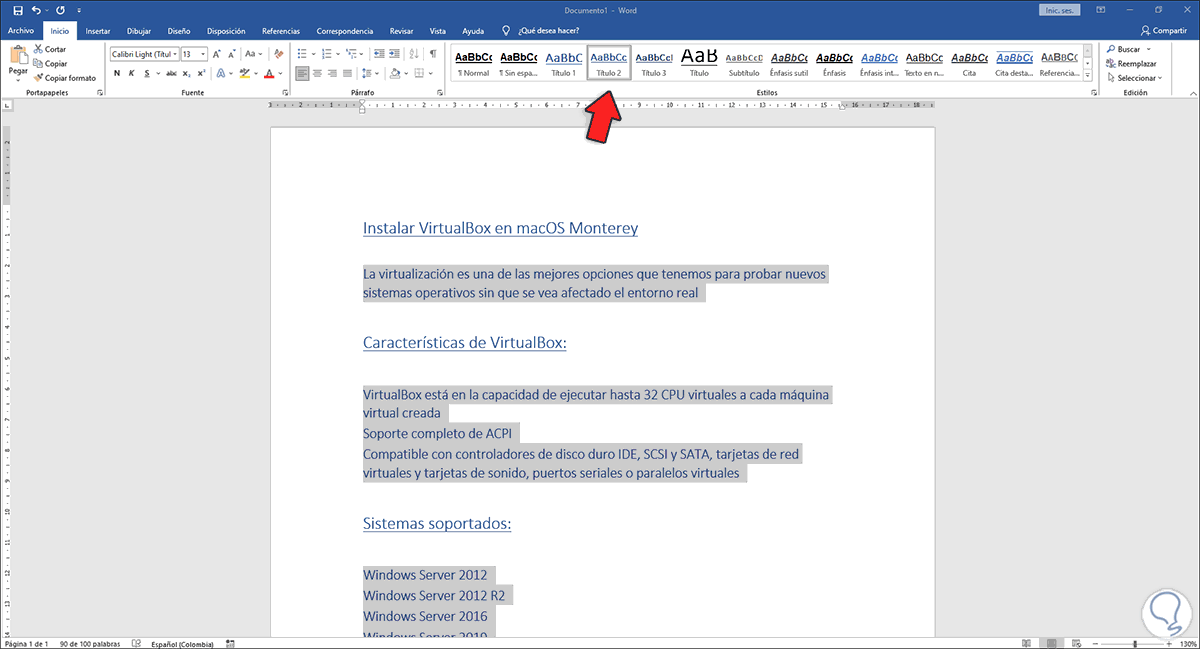Clear all formatting with the eraser icon
The width and height of the screenshot is (1200, 649).
(x=278, y=54)
